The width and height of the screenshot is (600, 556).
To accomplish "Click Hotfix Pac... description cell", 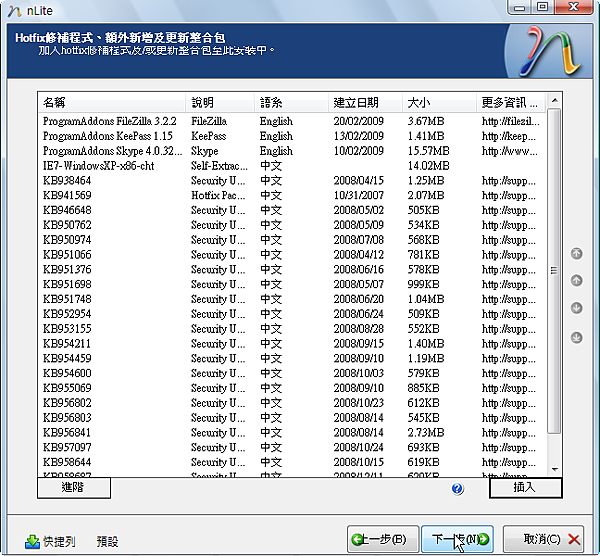I will [218, 196].
